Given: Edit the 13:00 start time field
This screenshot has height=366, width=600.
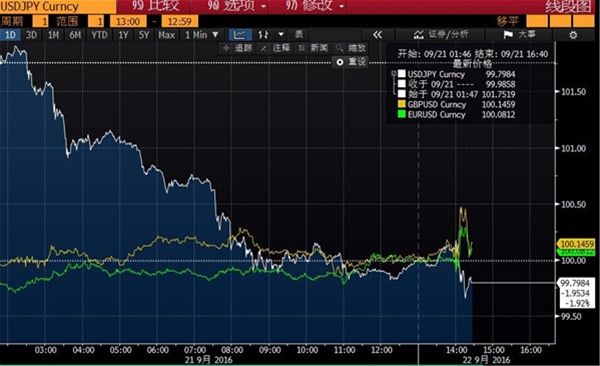Looking at the screenshot, I should [x=128, y=21].
